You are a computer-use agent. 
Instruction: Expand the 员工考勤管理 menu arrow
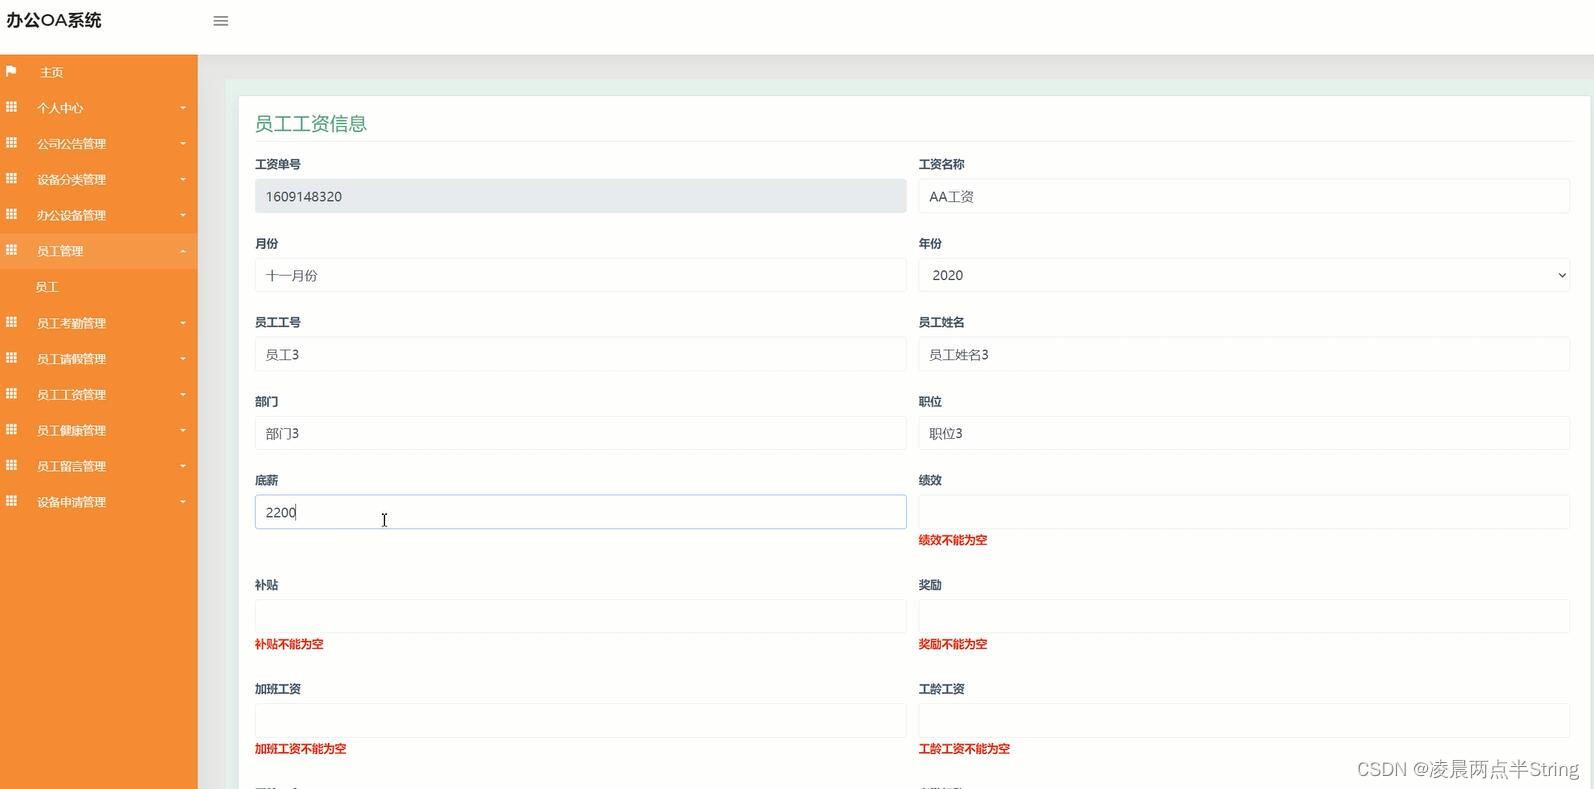coord(183,323)
